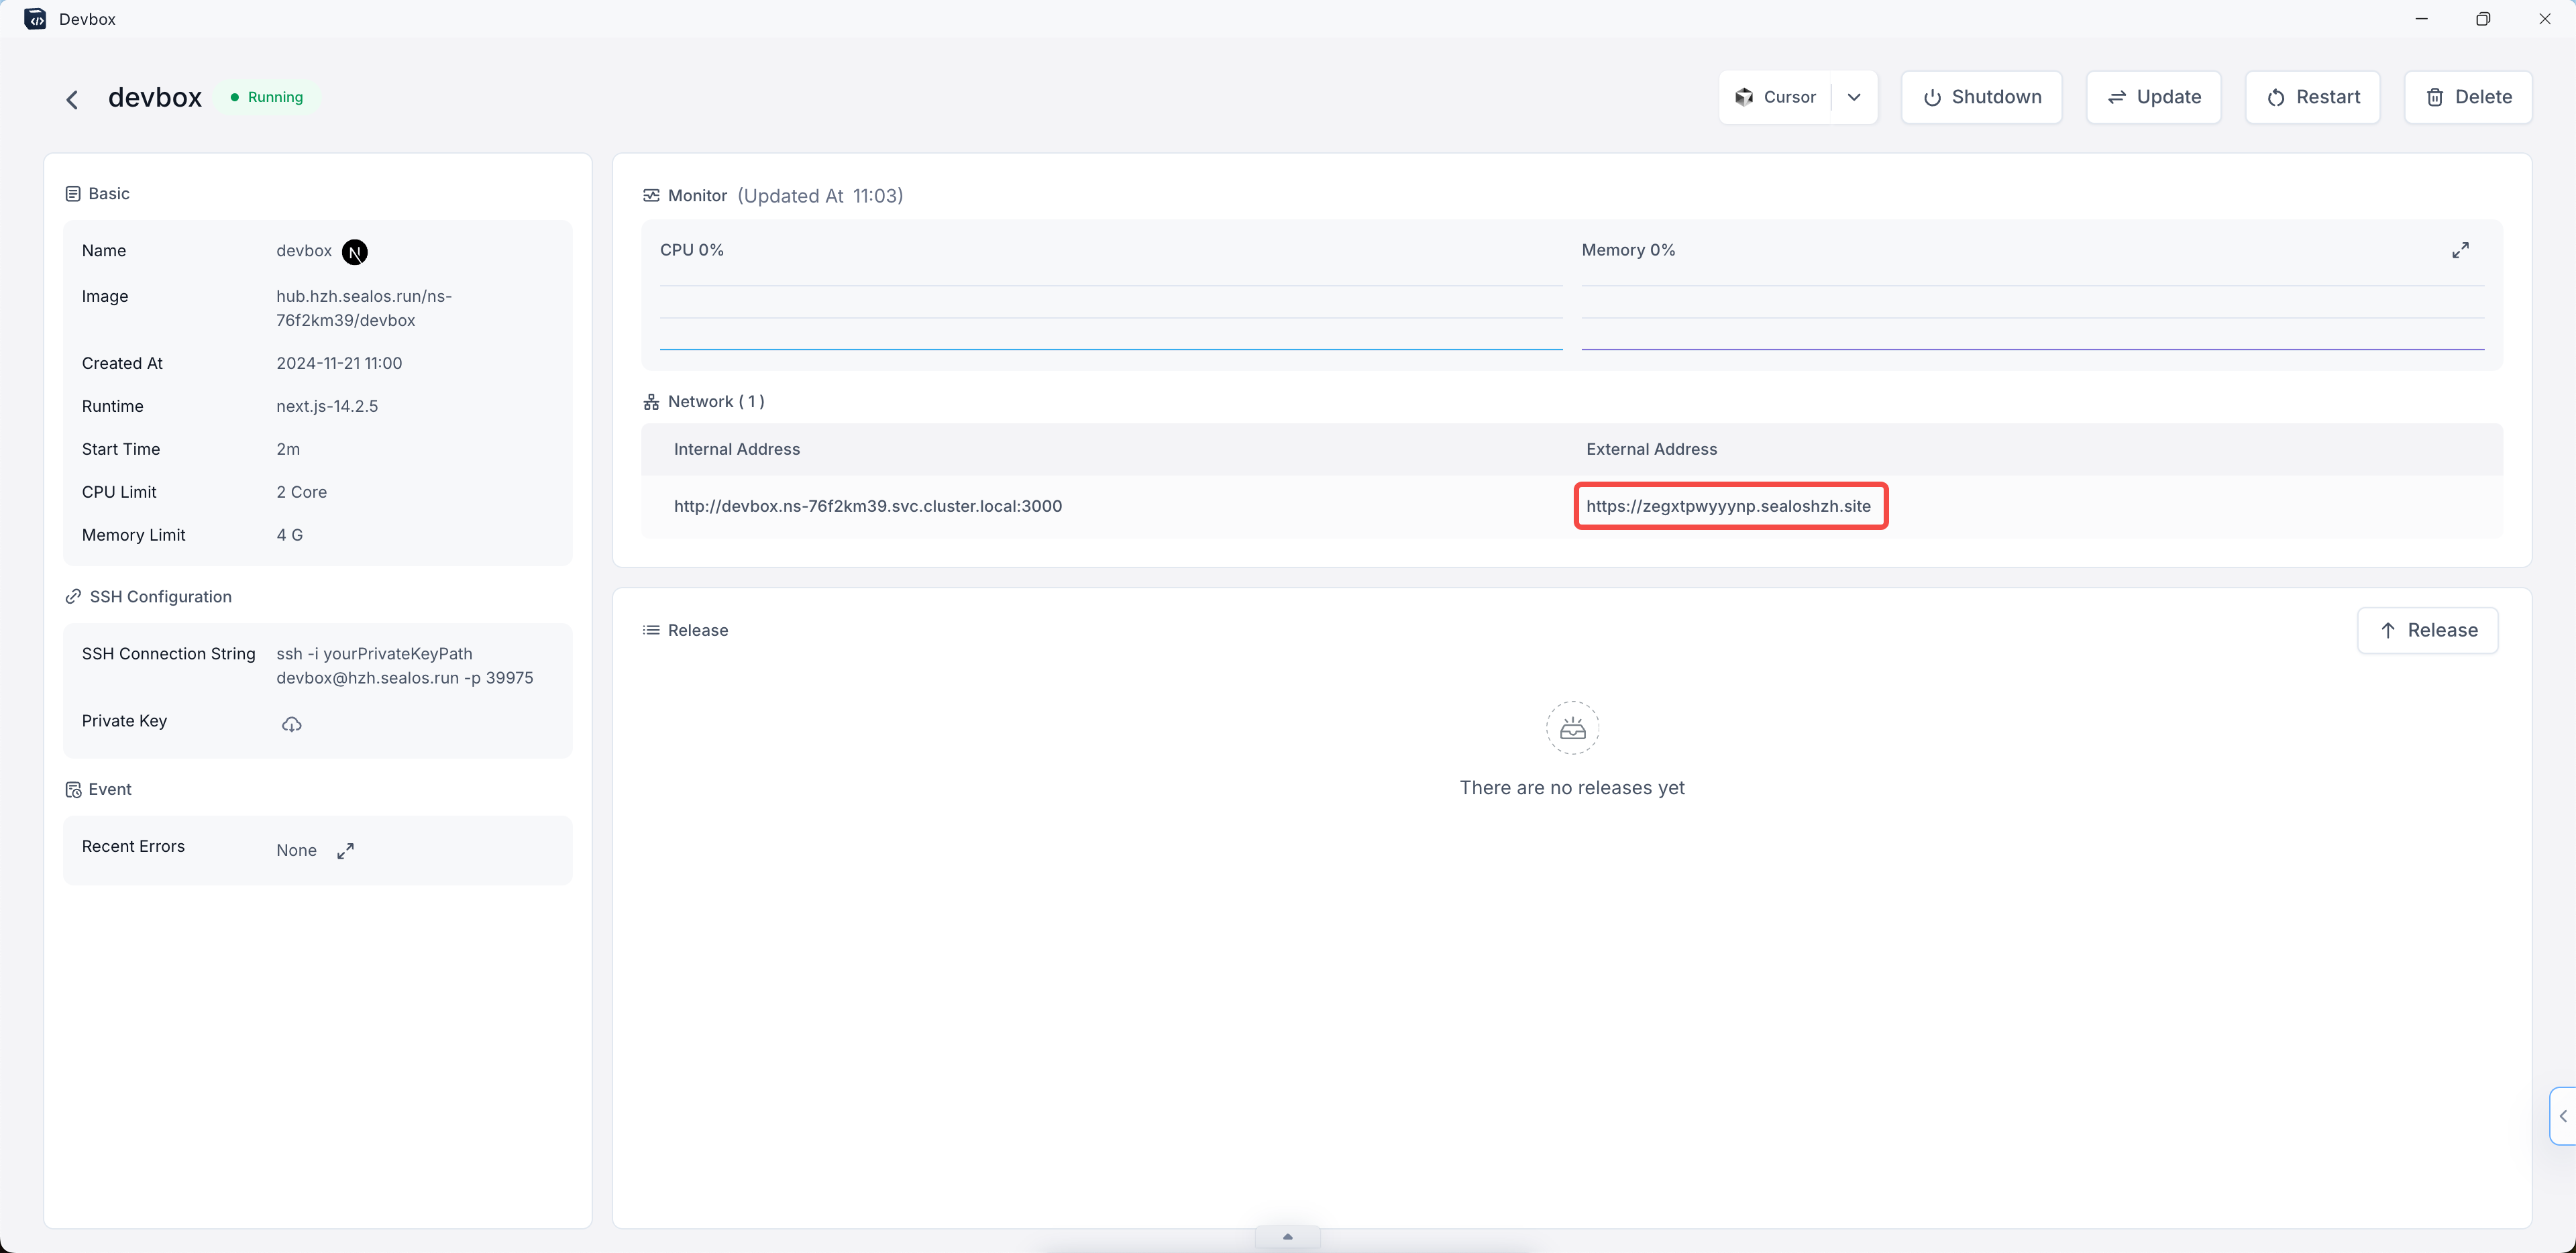Expand the bottom panel handle arrow
This screenshot has height=1253, width=2576.
click(x=1287, y=1237)
